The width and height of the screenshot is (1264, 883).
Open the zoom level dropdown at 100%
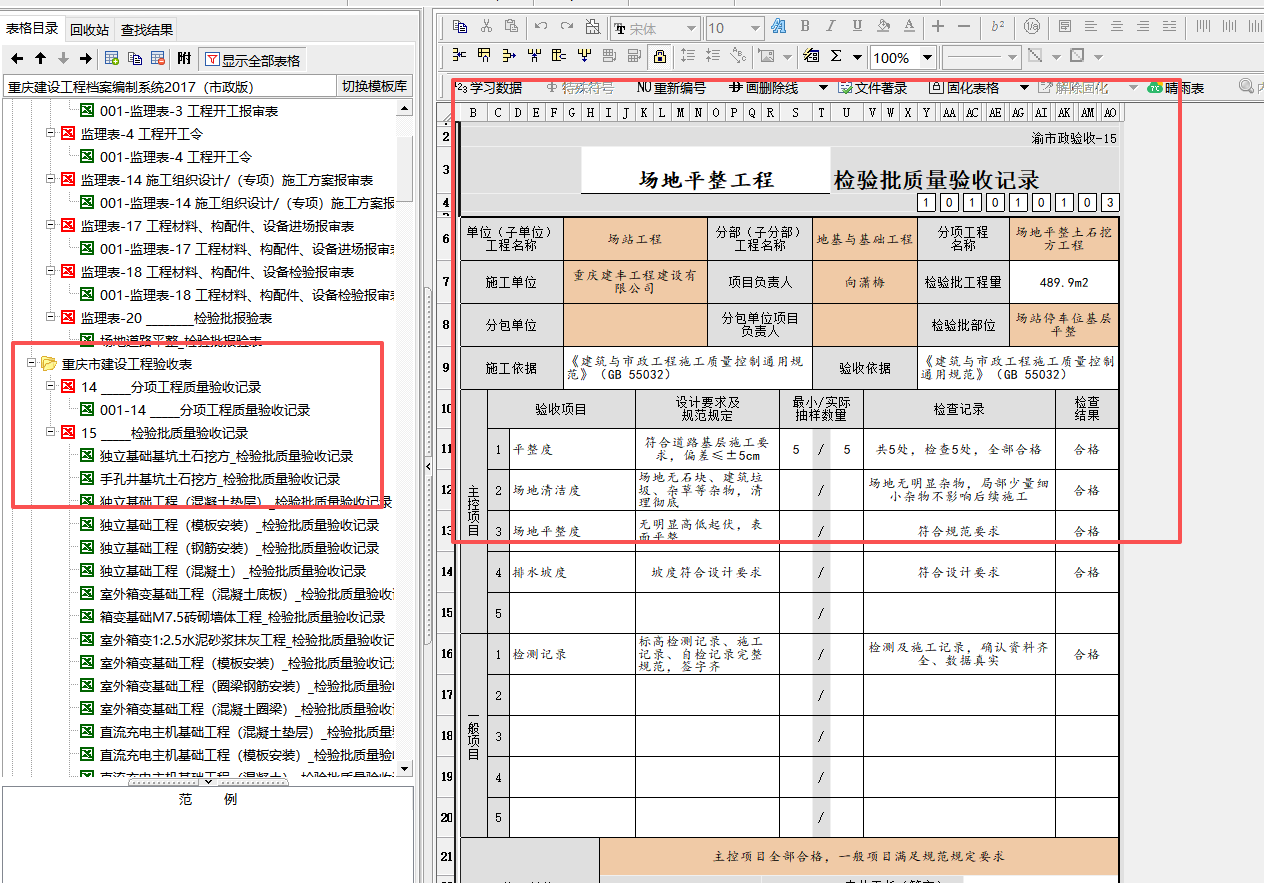click(x=901, y=57)
